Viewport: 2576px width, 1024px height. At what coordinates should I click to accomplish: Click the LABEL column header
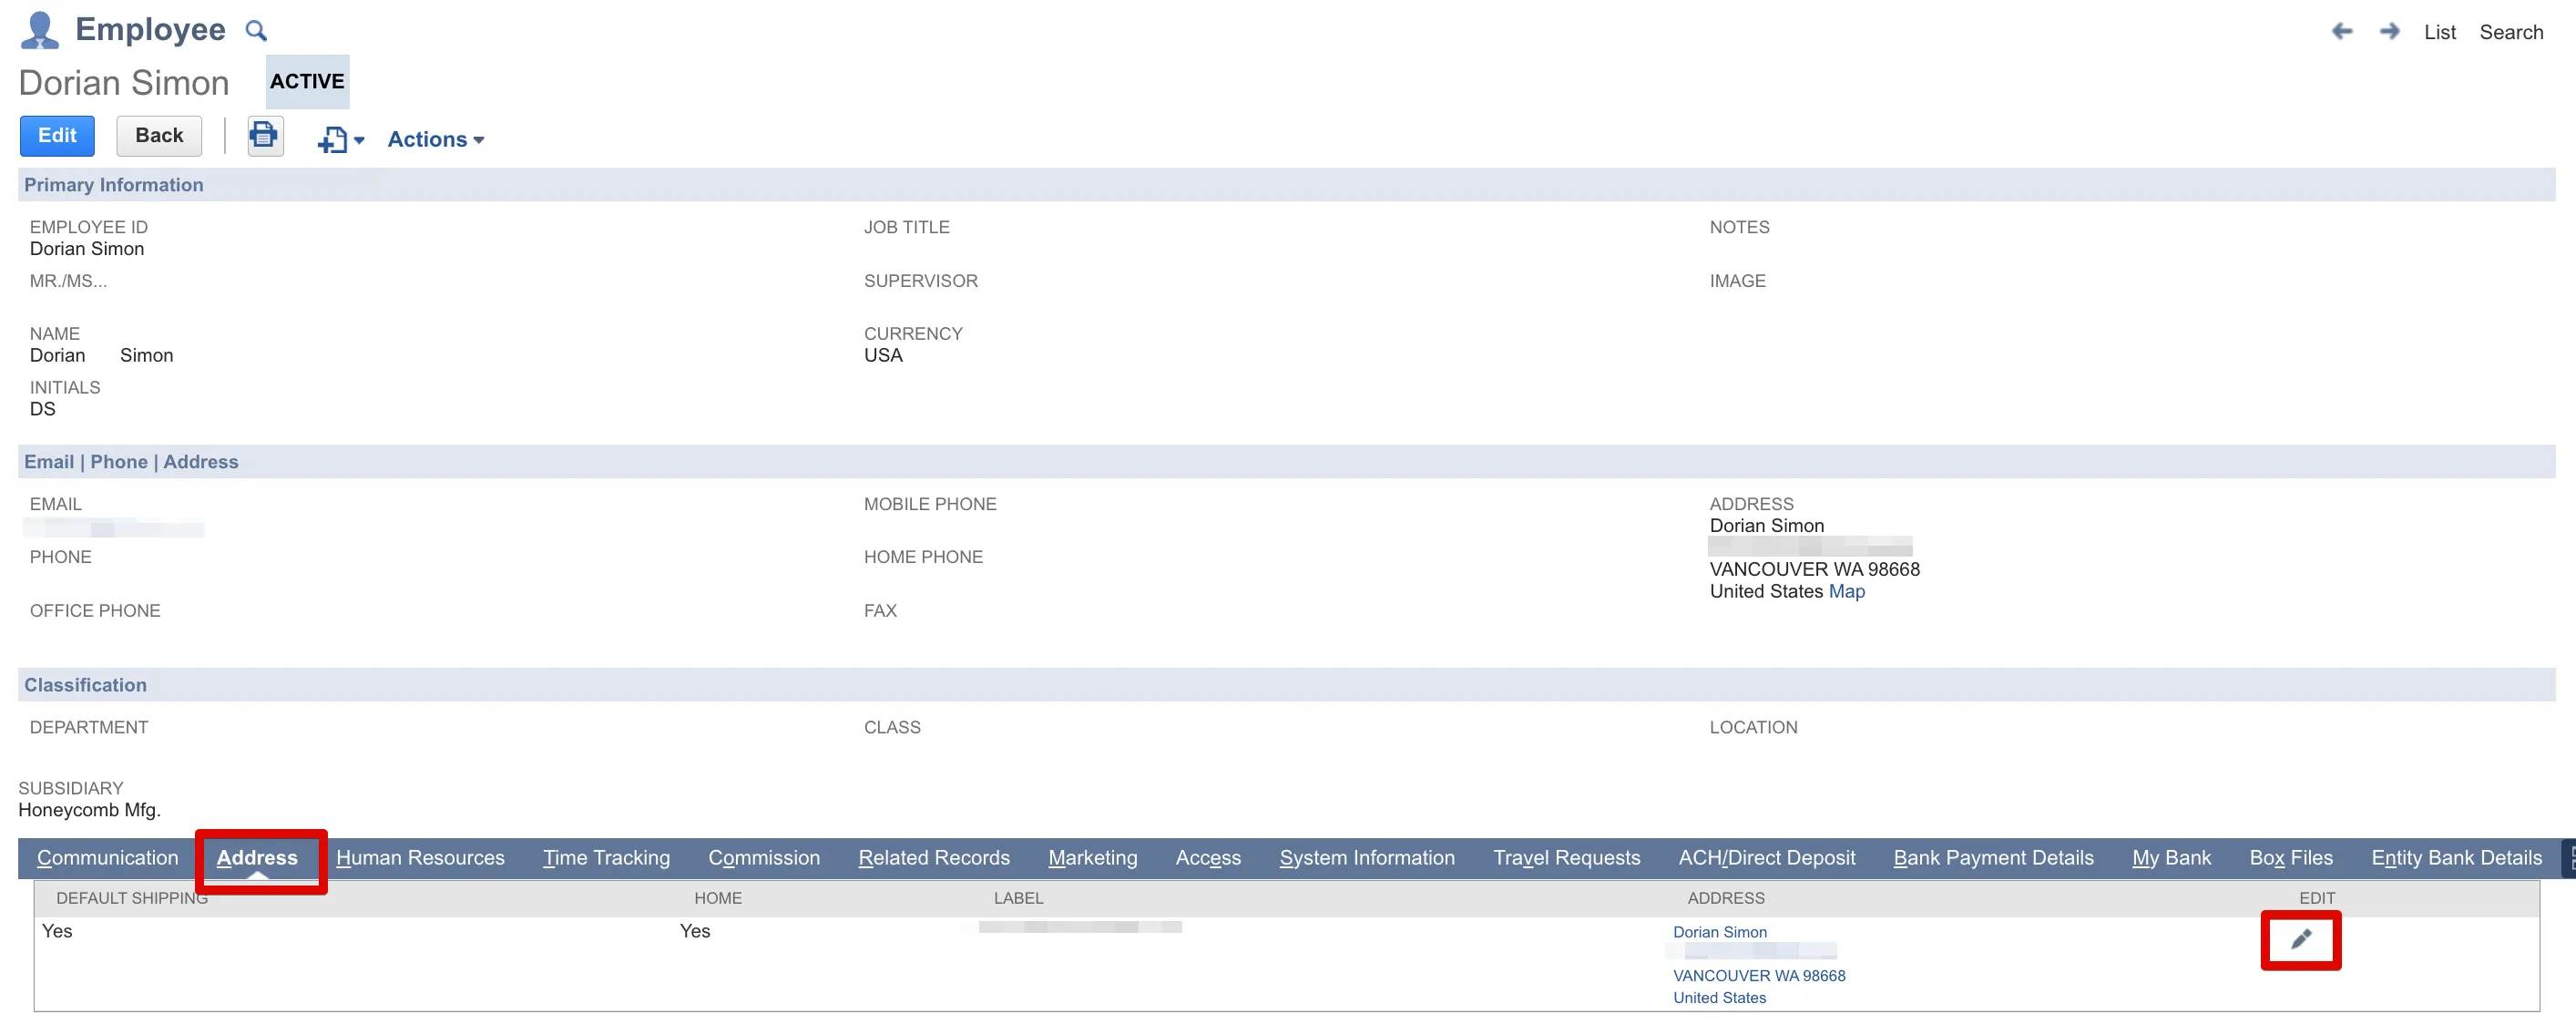pyautogui.click(x=1018, y=898)
